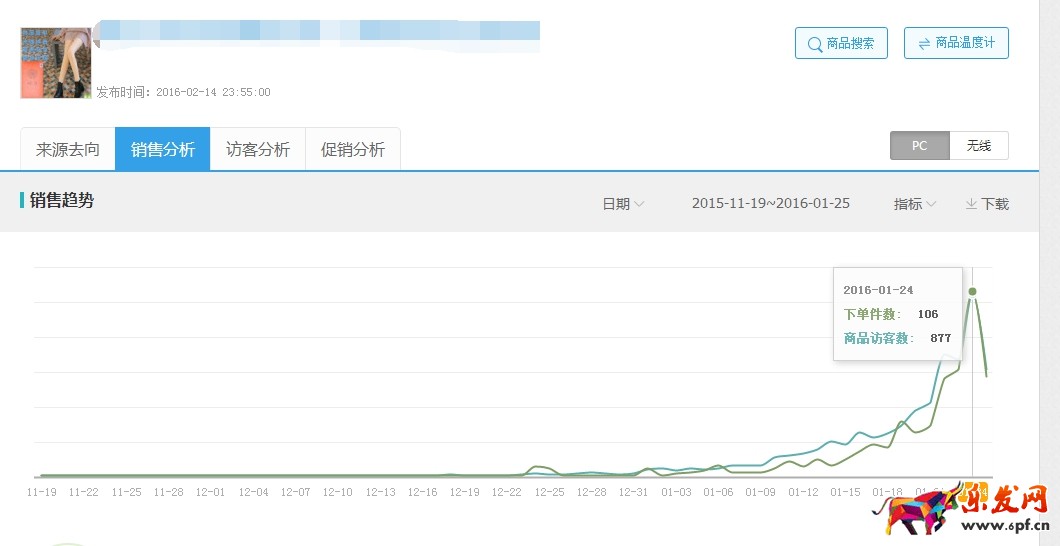Go to the 促销分析 tab
The height and width of the screenshot is (546, 1060).
point(353,149)
